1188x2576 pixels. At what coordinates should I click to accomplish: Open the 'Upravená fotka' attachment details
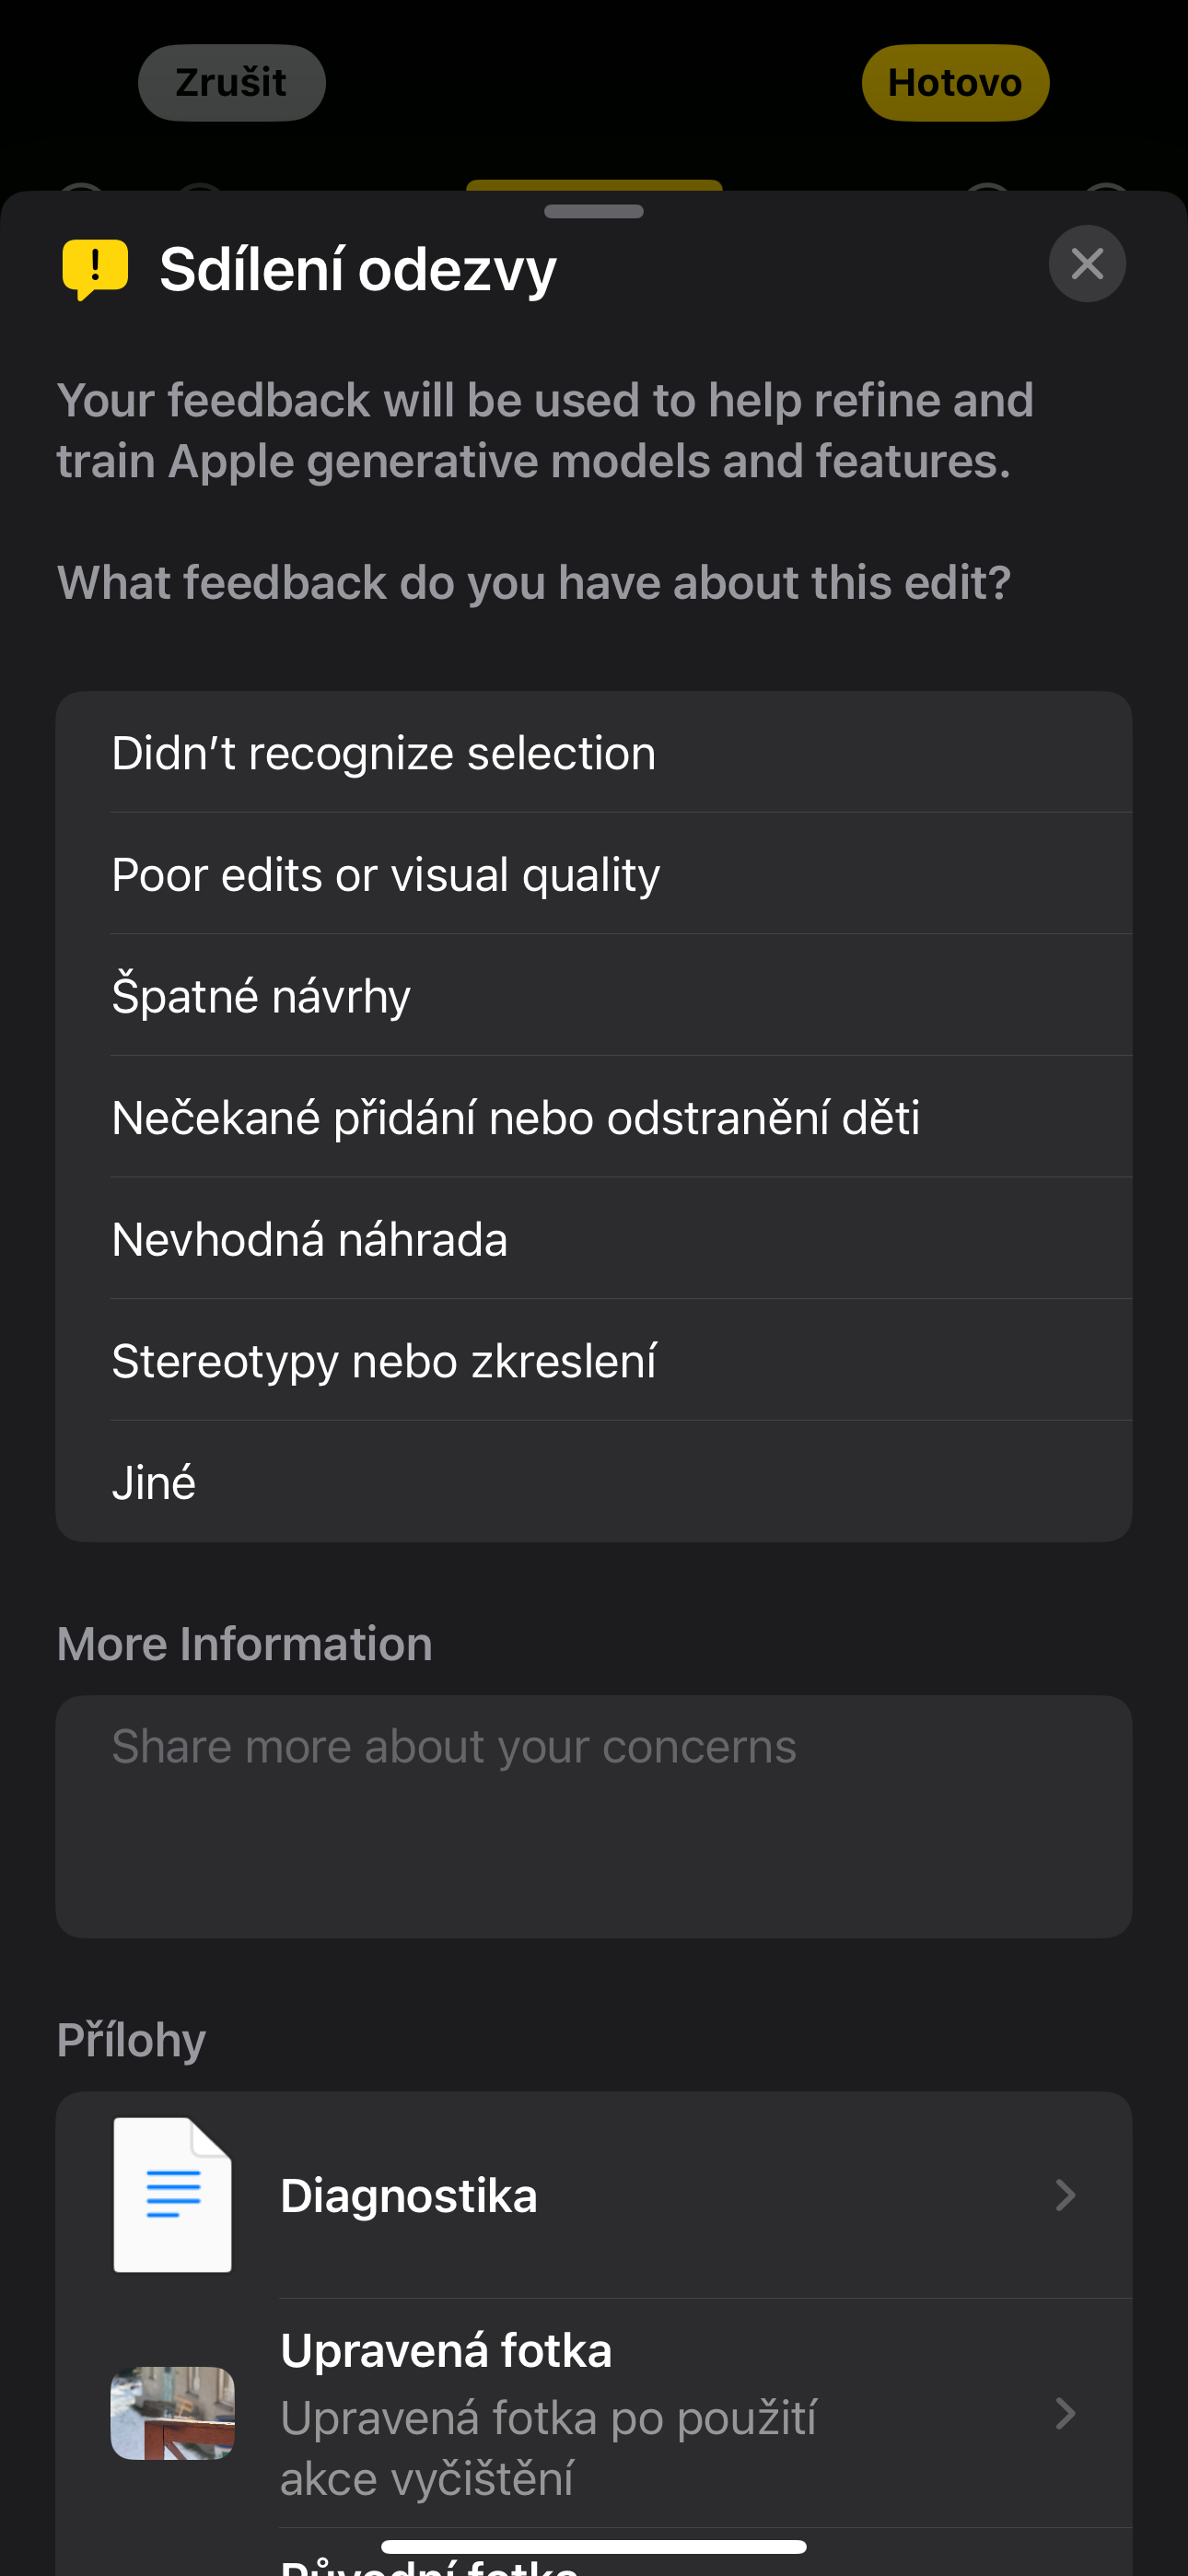click(600, 2412)
